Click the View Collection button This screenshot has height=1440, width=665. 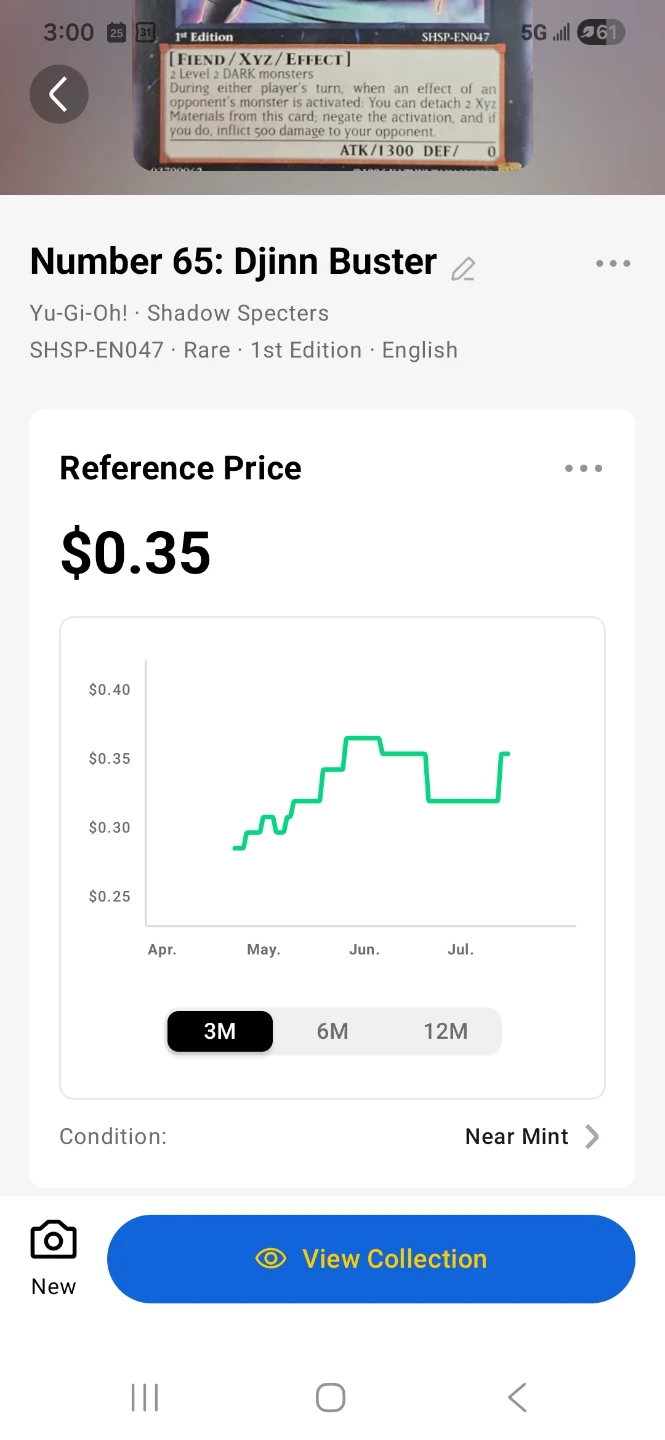coord(371,1259)
